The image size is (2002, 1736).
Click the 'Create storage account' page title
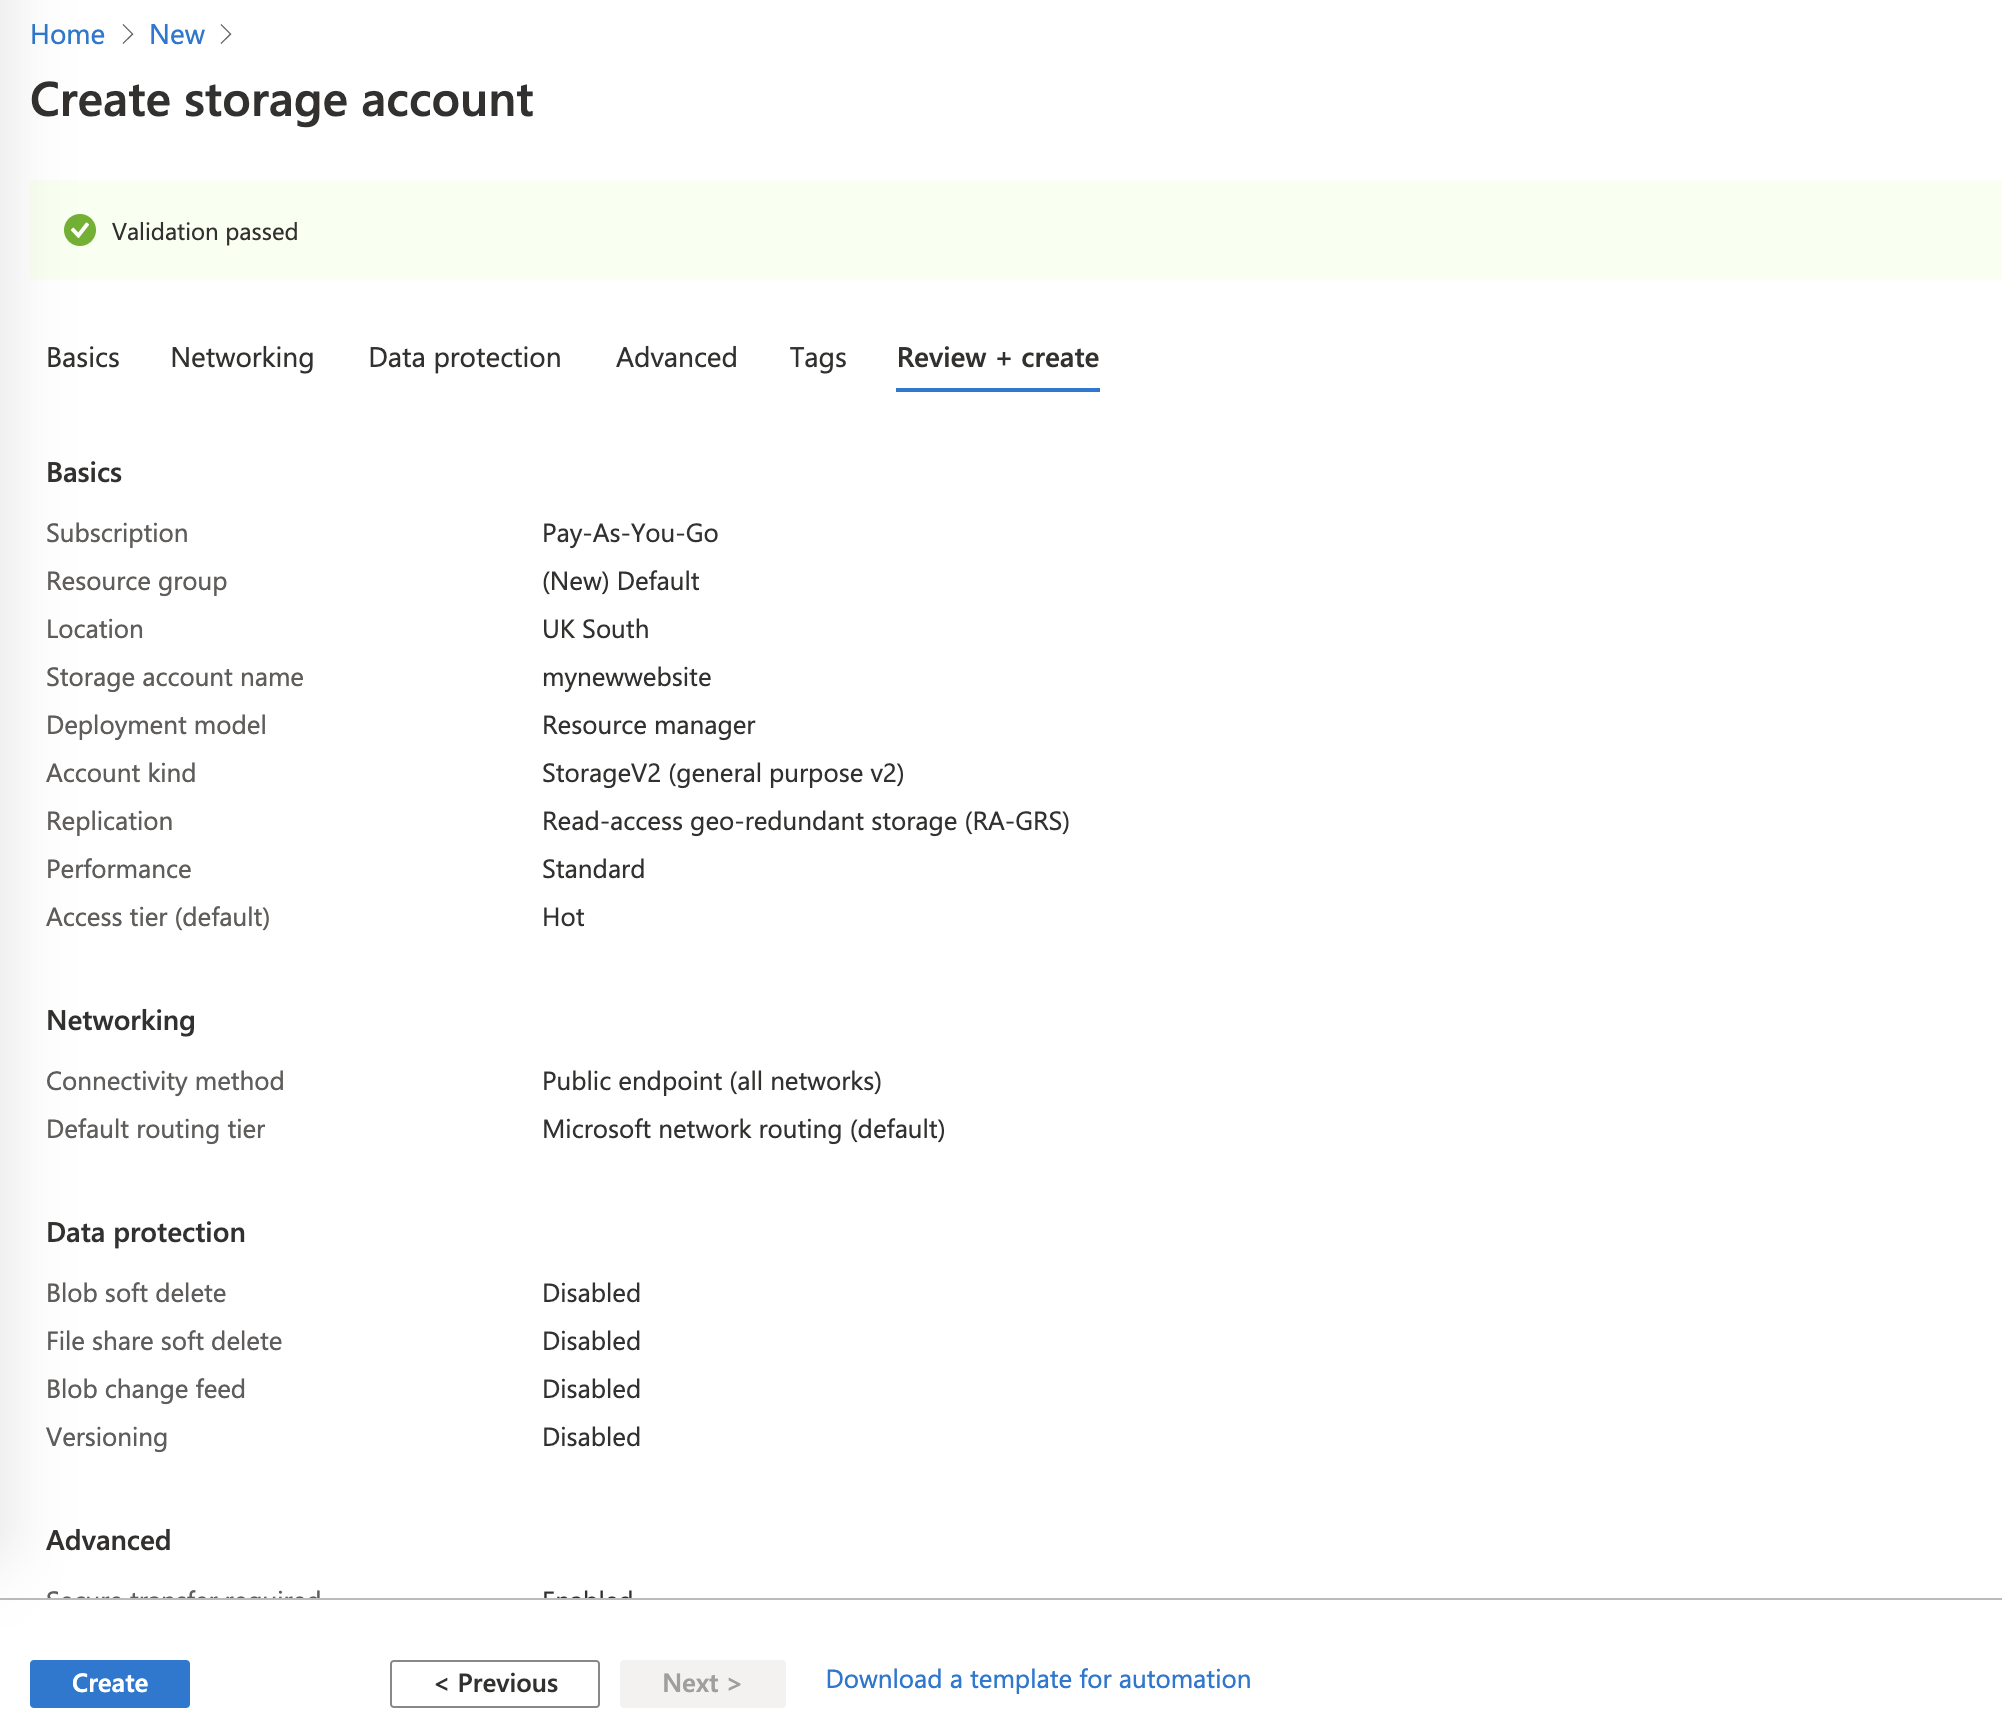282,100
